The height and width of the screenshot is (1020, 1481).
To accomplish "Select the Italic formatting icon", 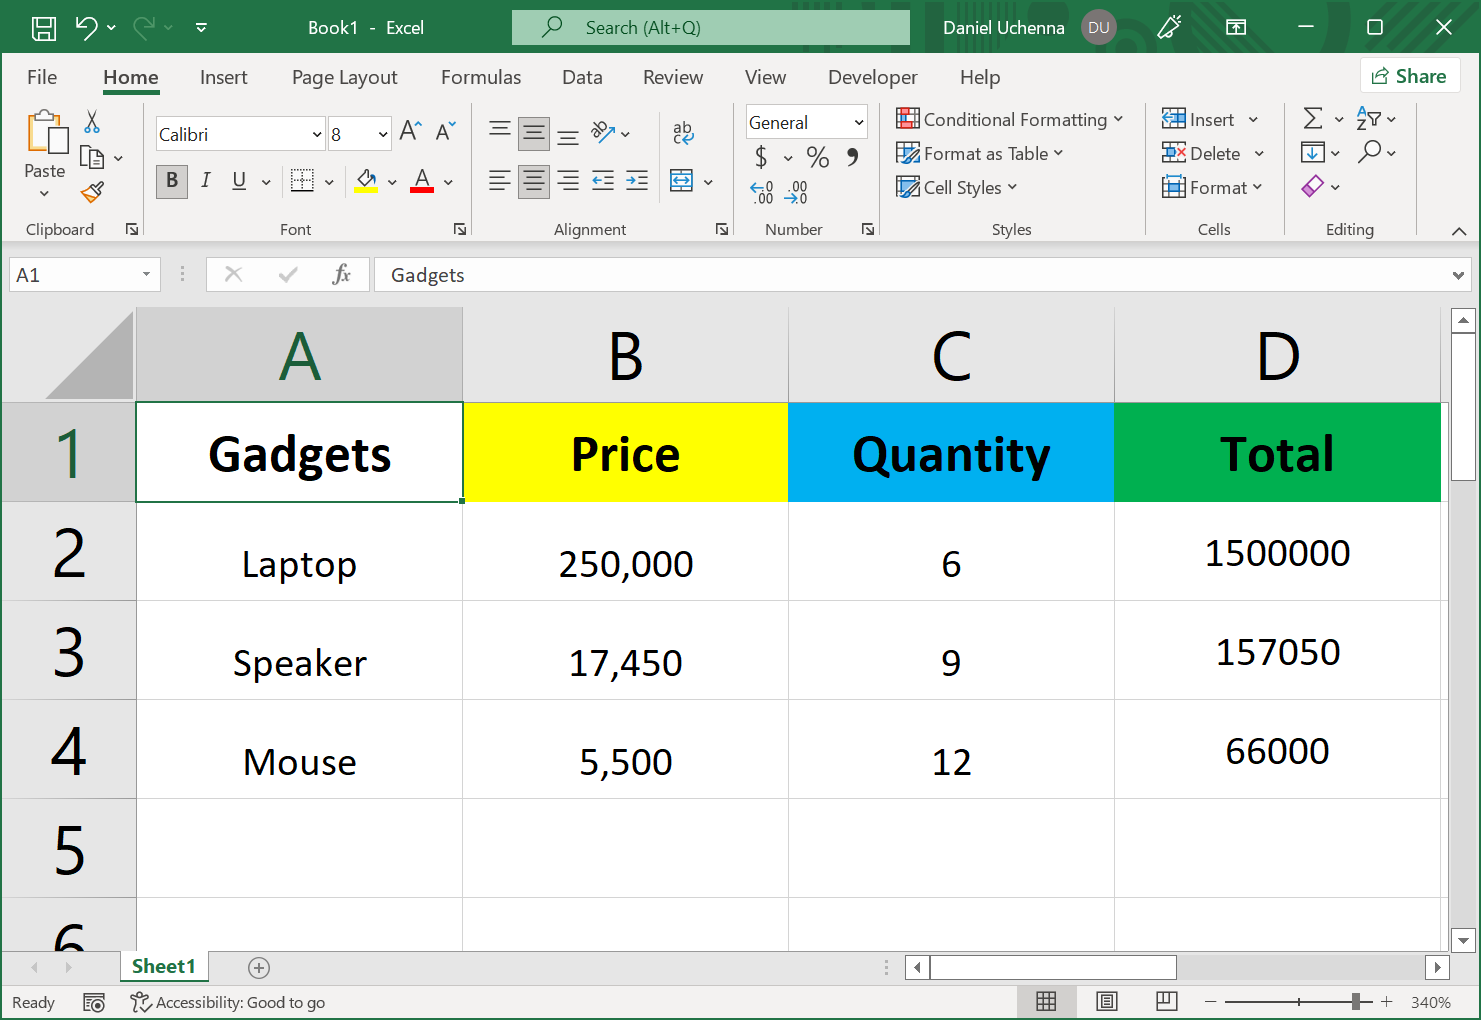I will [205, 181].
